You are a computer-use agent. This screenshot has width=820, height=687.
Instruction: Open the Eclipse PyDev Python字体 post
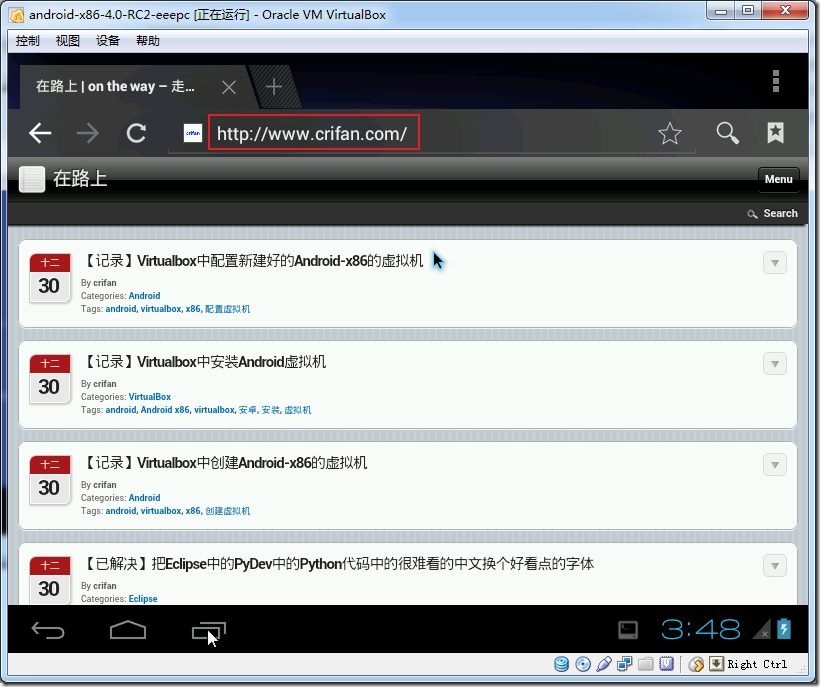point(338,564)
